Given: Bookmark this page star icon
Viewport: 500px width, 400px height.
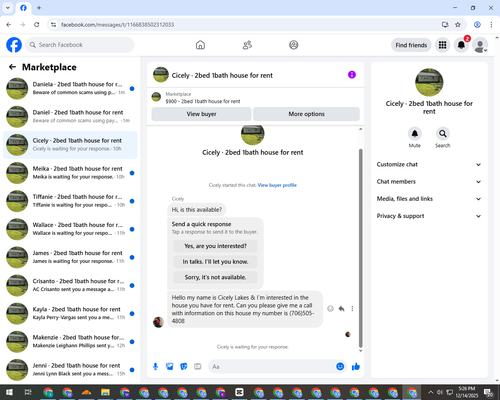Looking at the screenshot, I should coord(458,25).
